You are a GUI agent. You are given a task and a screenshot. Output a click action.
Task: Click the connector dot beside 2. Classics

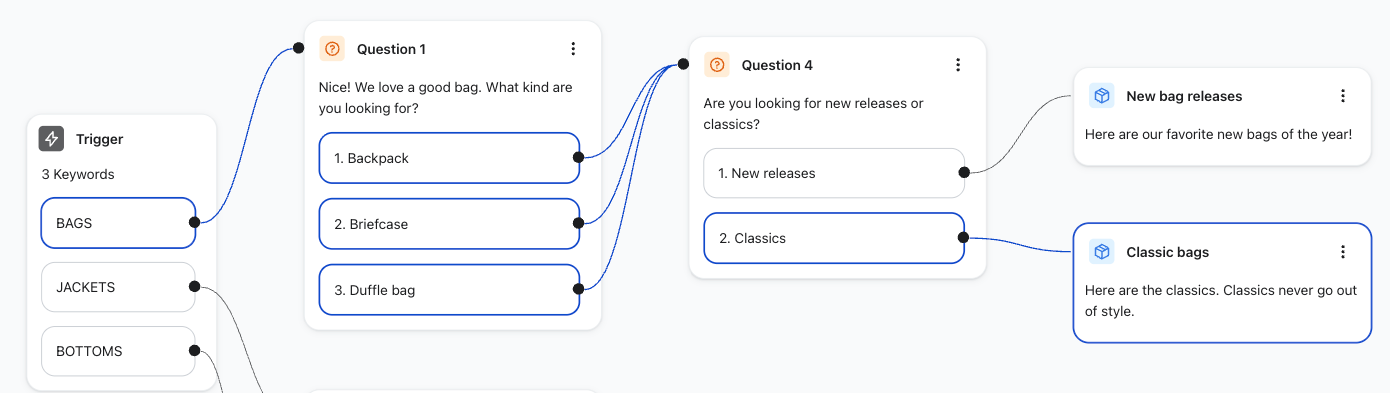[x=963, y=237]
